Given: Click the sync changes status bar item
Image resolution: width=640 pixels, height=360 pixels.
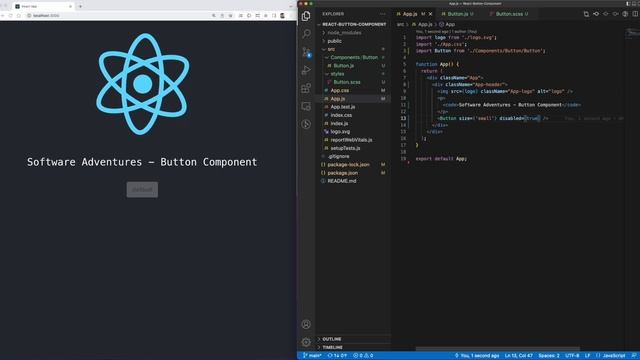Looking at the screenshot, I should 337,356.
